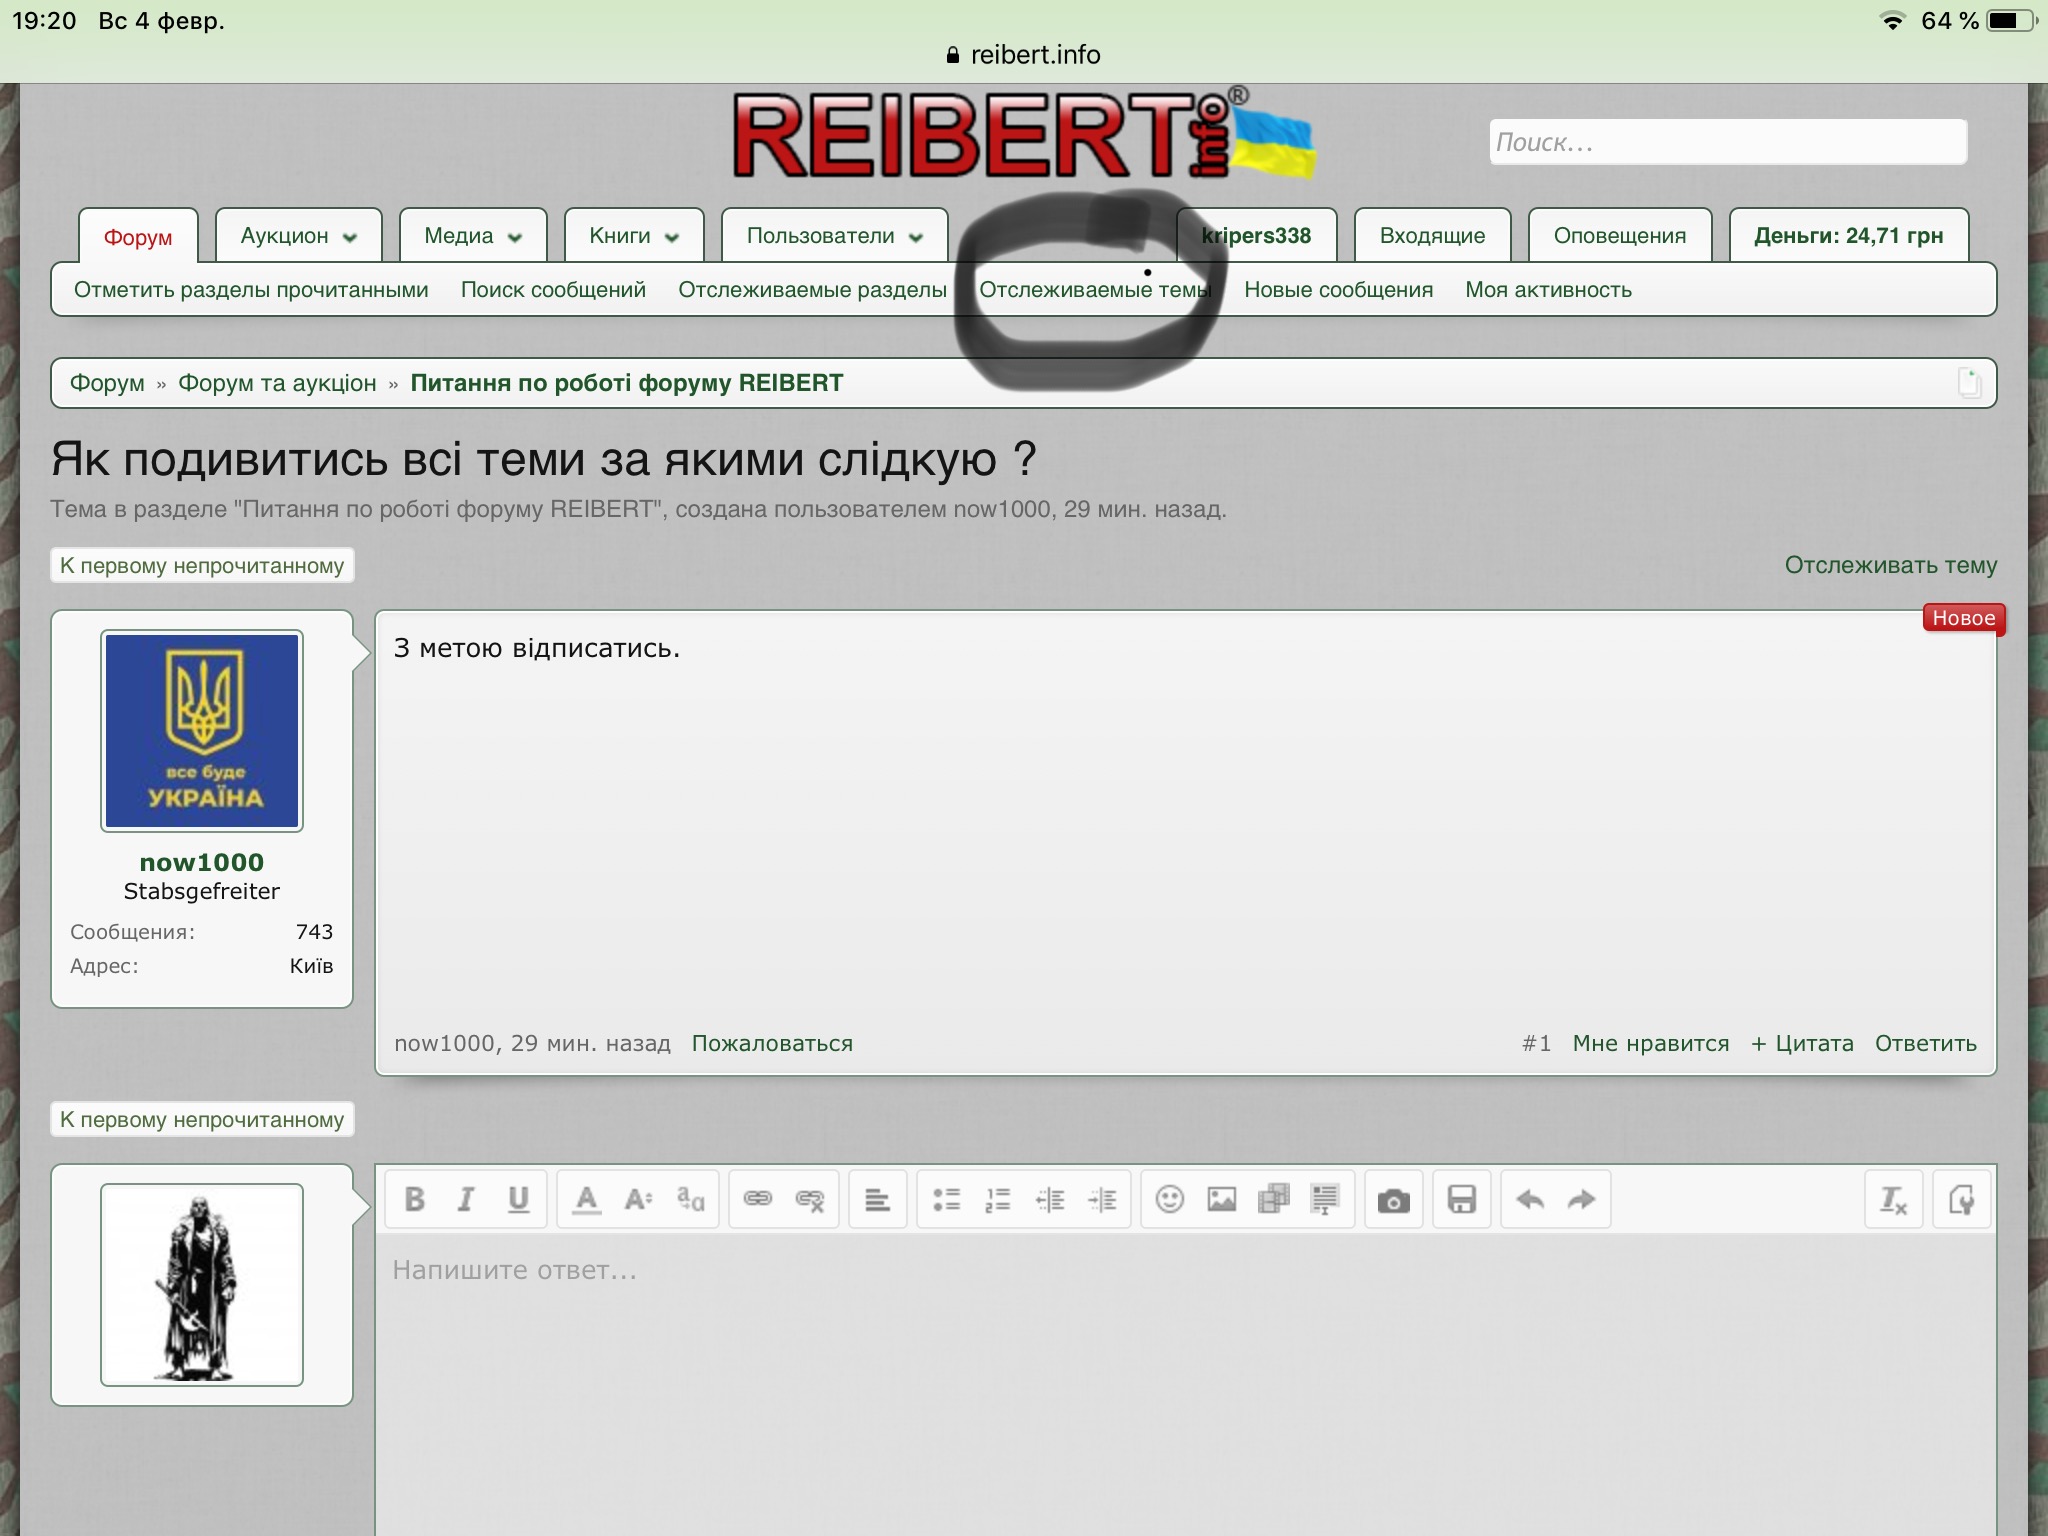Click the Питання по роботі форуму REIBERT breadcrumb
This screenshot has width=2048, height=1536.
pyautogui.click(x=627, y=383)
